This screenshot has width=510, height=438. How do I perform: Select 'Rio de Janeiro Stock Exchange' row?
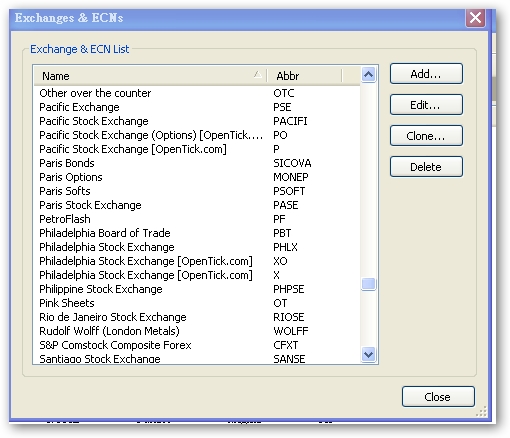tap(197, 317)
